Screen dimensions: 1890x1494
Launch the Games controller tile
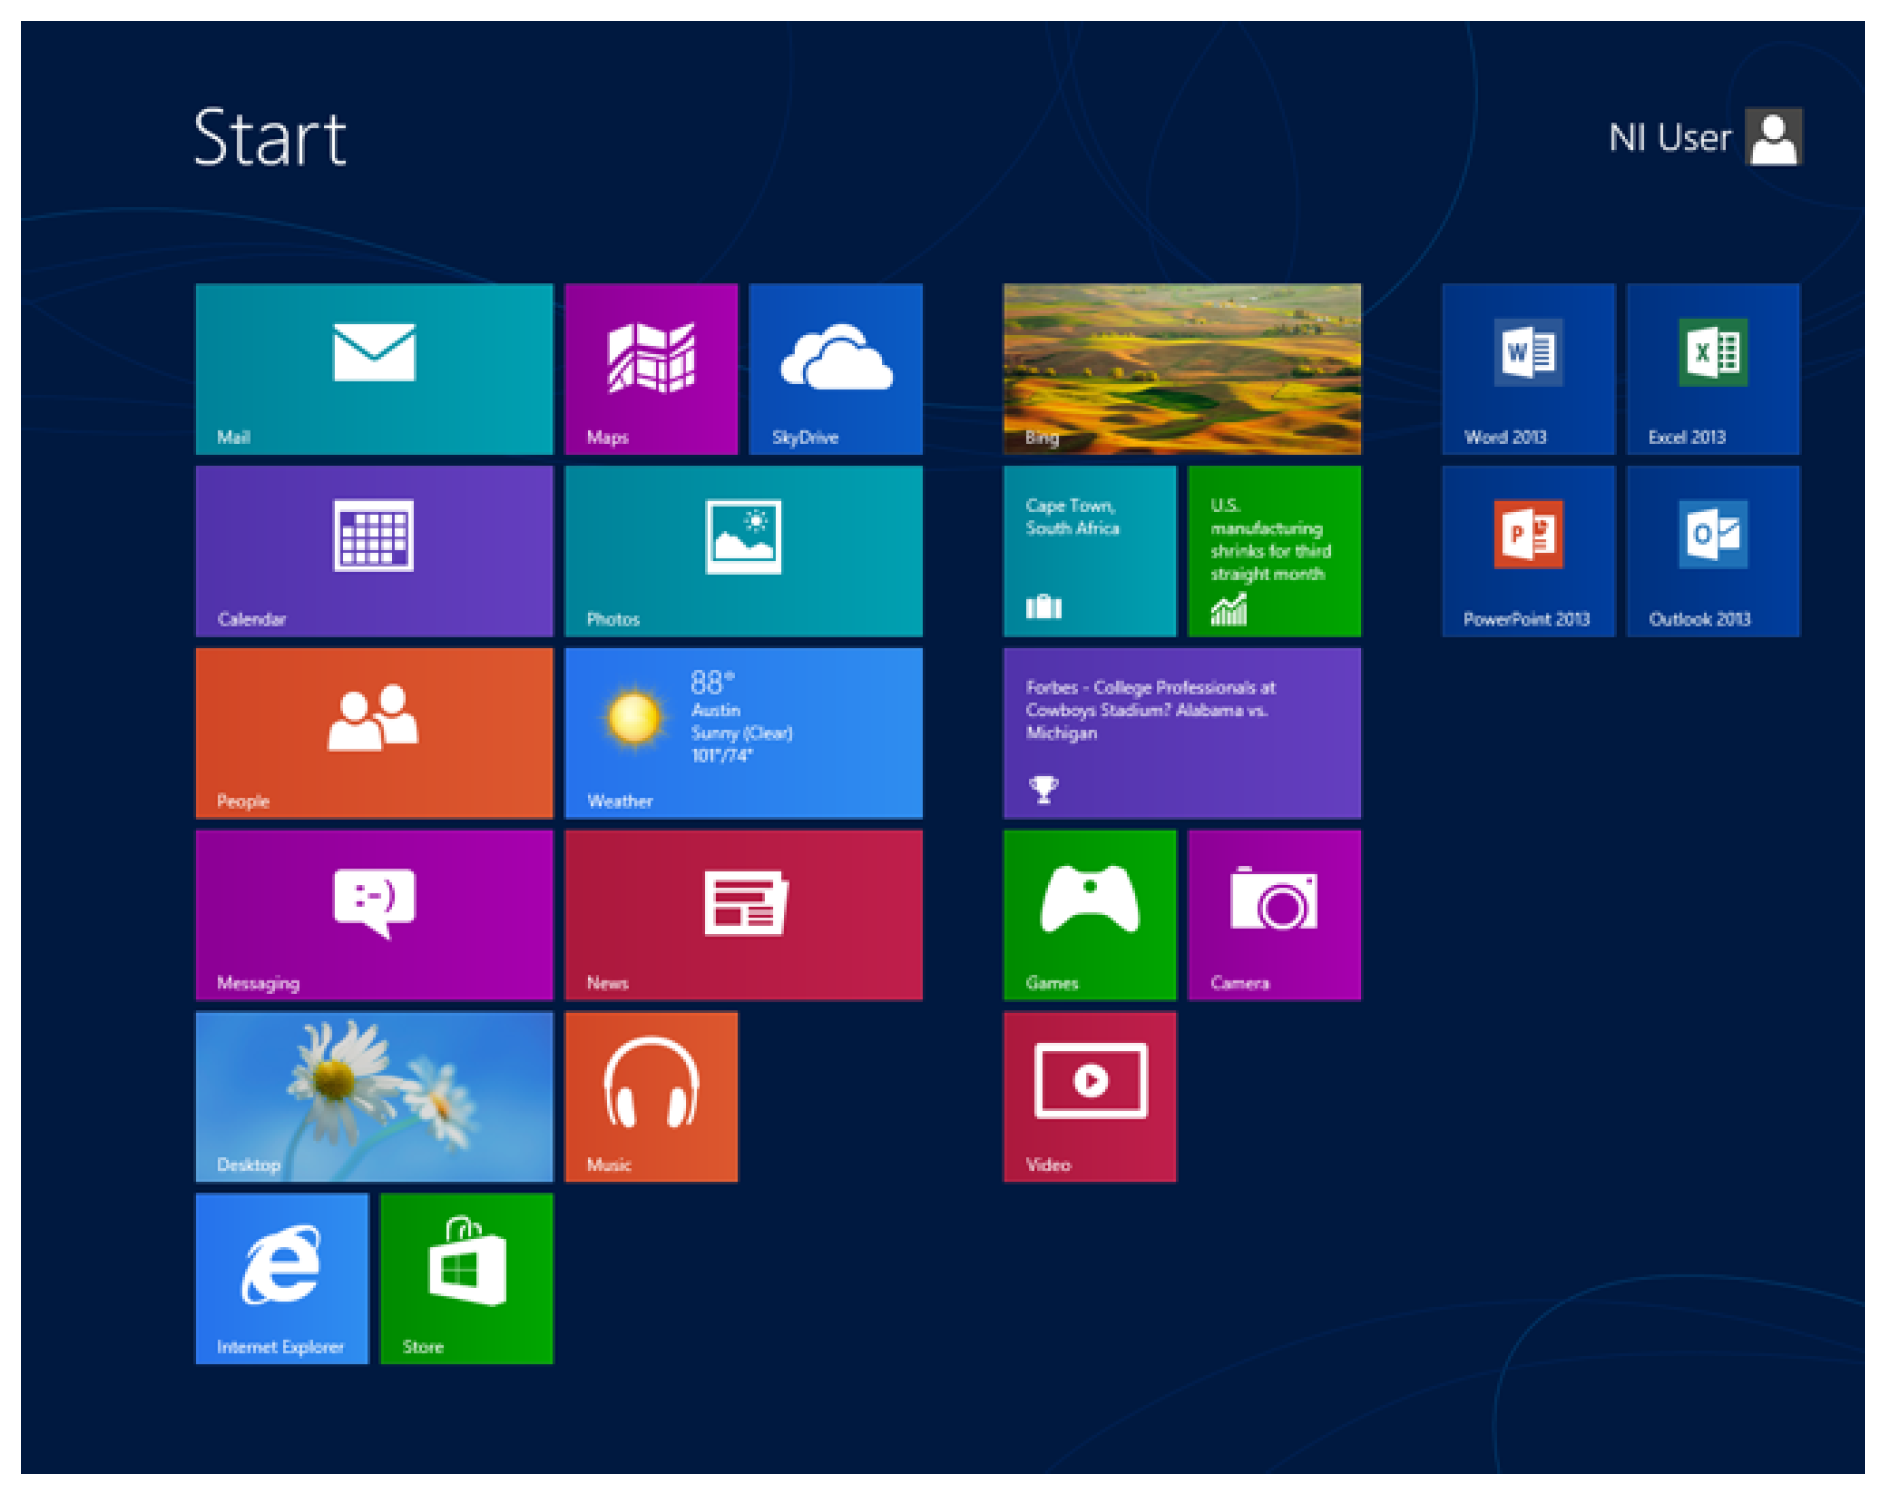(1090, 915)
